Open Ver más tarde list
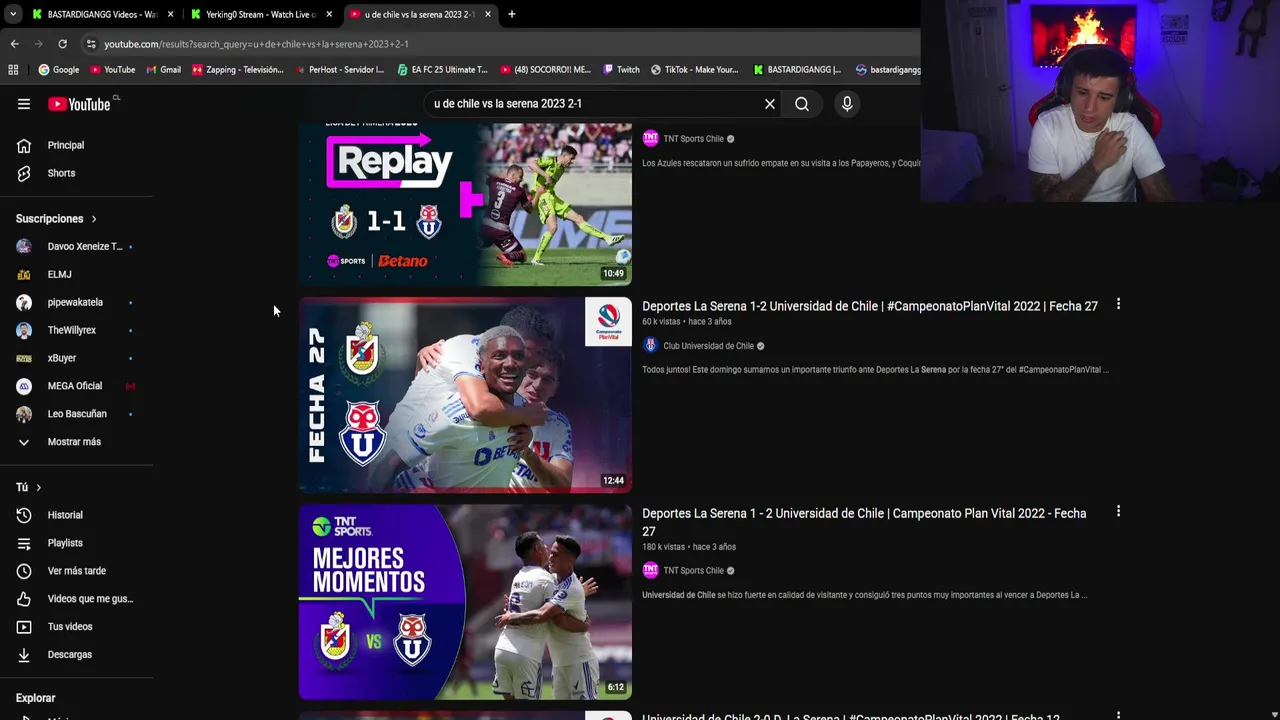This screenshot has width=1280, height=720. click(x=77, y=571)
